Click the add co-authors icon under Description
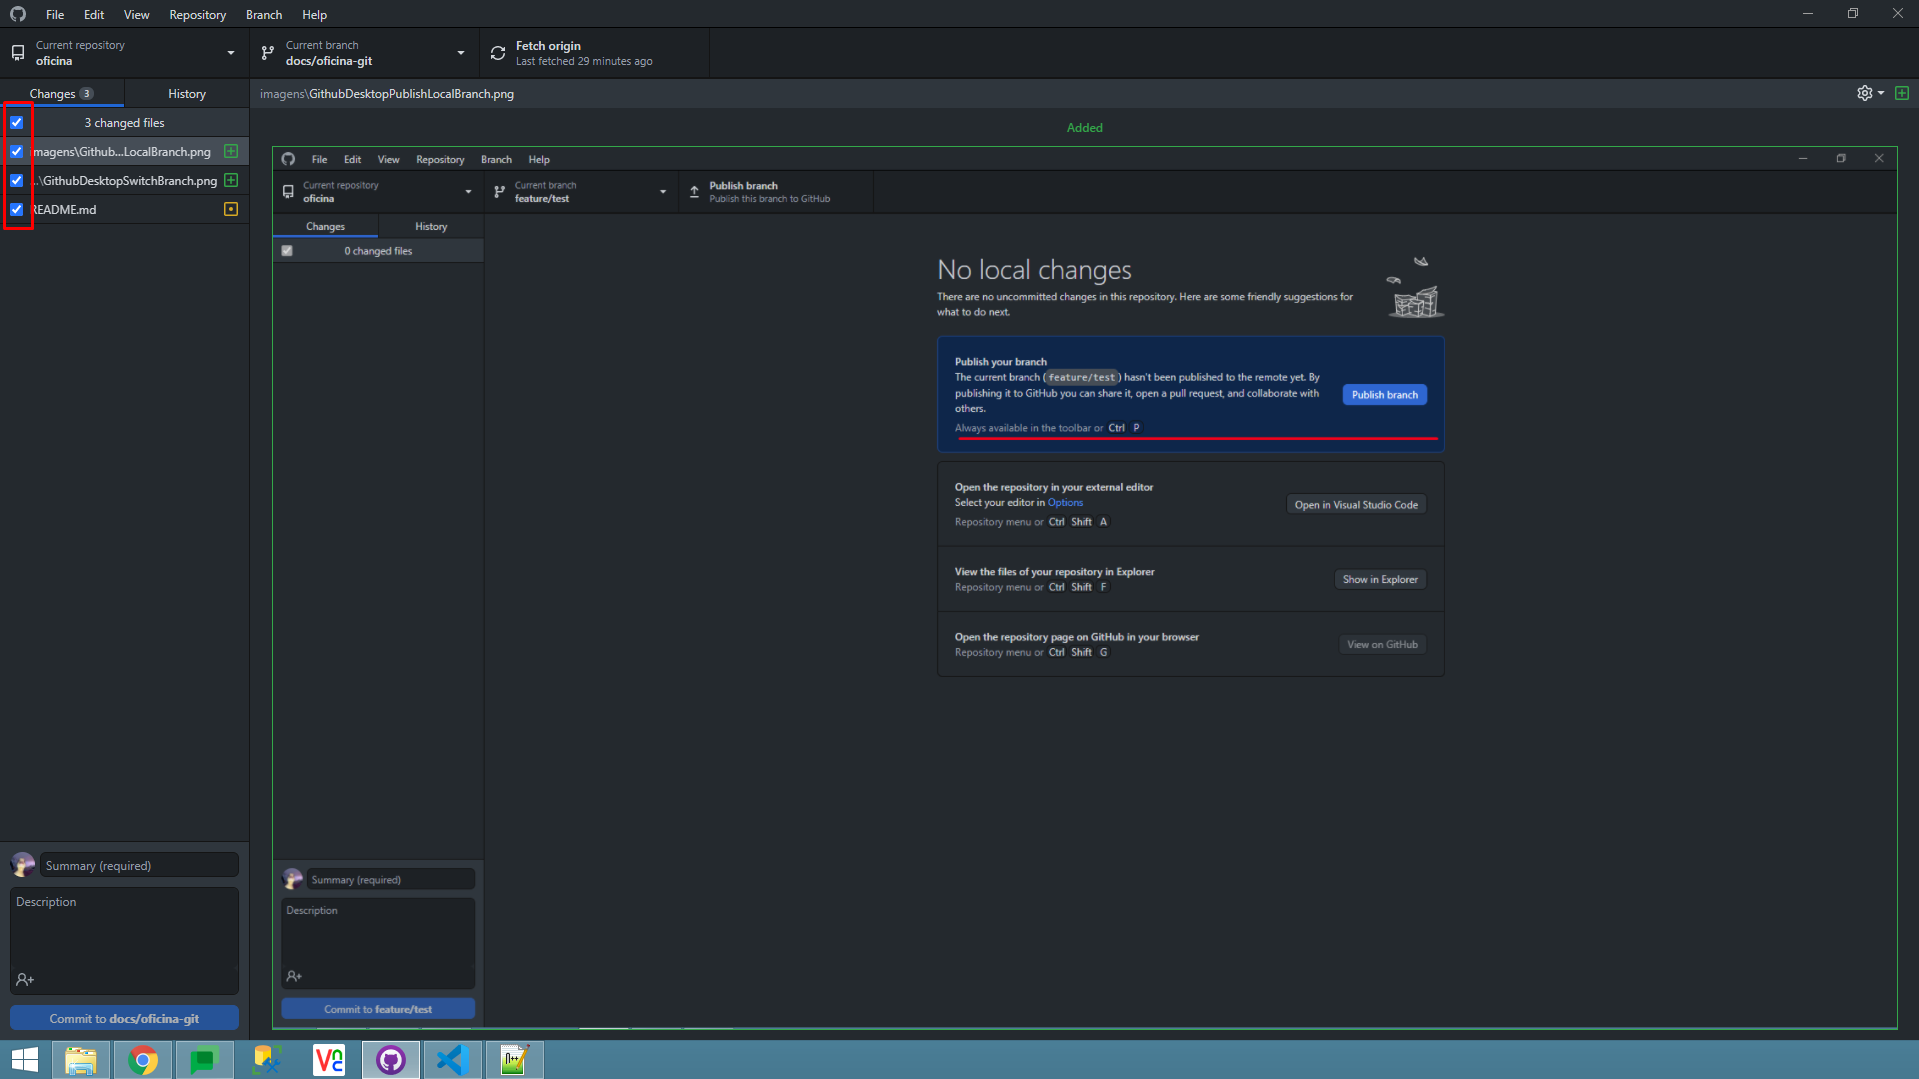This screenshot has width=1919, height=1079. 25,979
